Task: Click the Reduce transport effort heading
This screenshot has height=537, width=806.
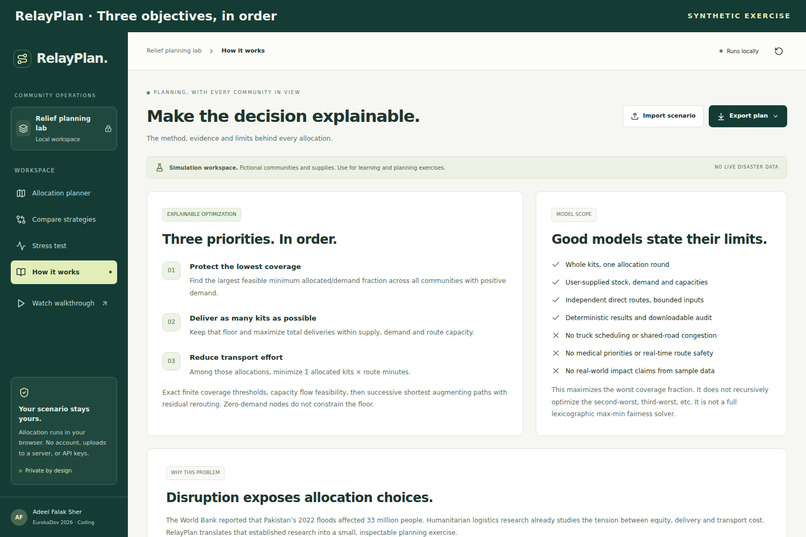Action: pos(236,358)
